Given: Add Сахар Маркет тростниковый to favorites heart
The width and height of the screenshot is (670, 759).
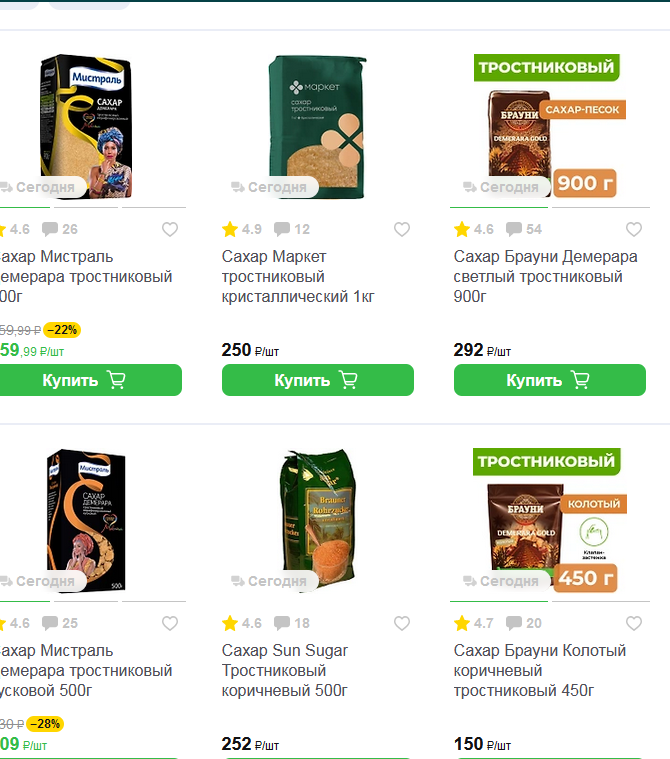Looking at the screenshot, I should 402,229.
